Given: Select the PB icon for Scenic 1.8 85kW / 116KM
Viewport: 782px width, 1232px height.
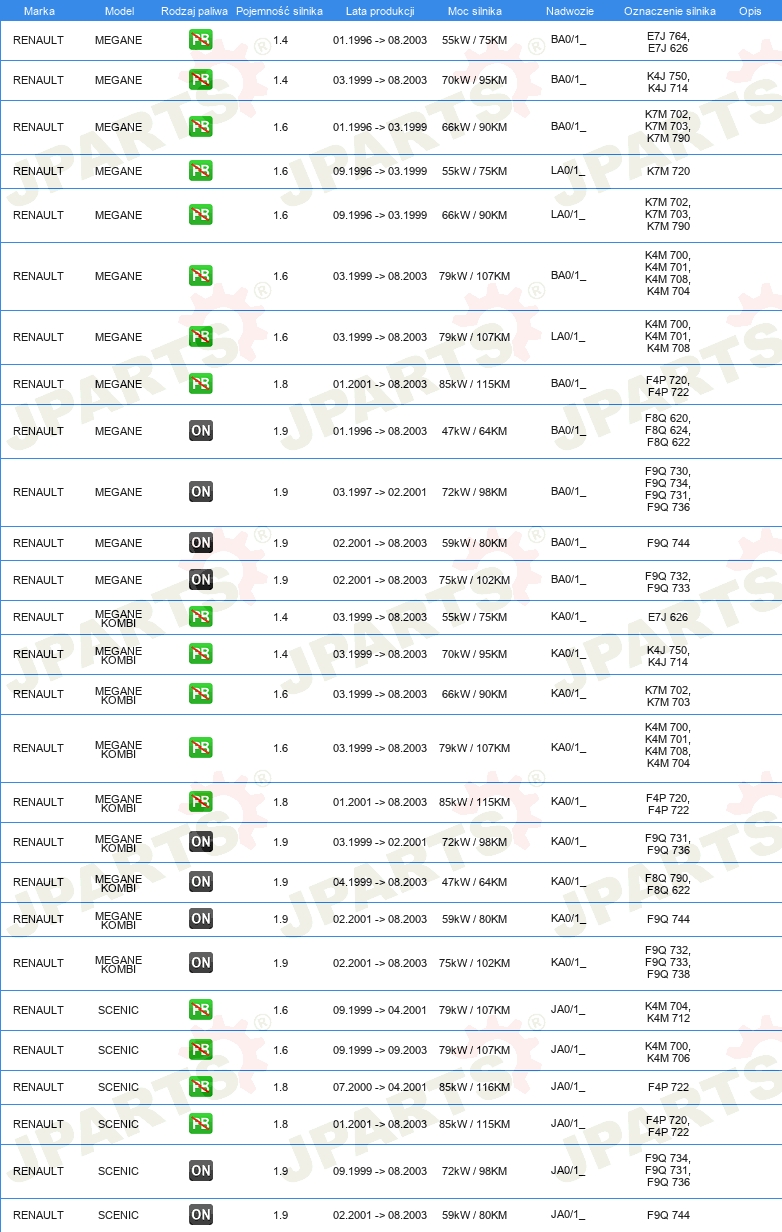Looking at the screenshot, I should pos(201,1087).
